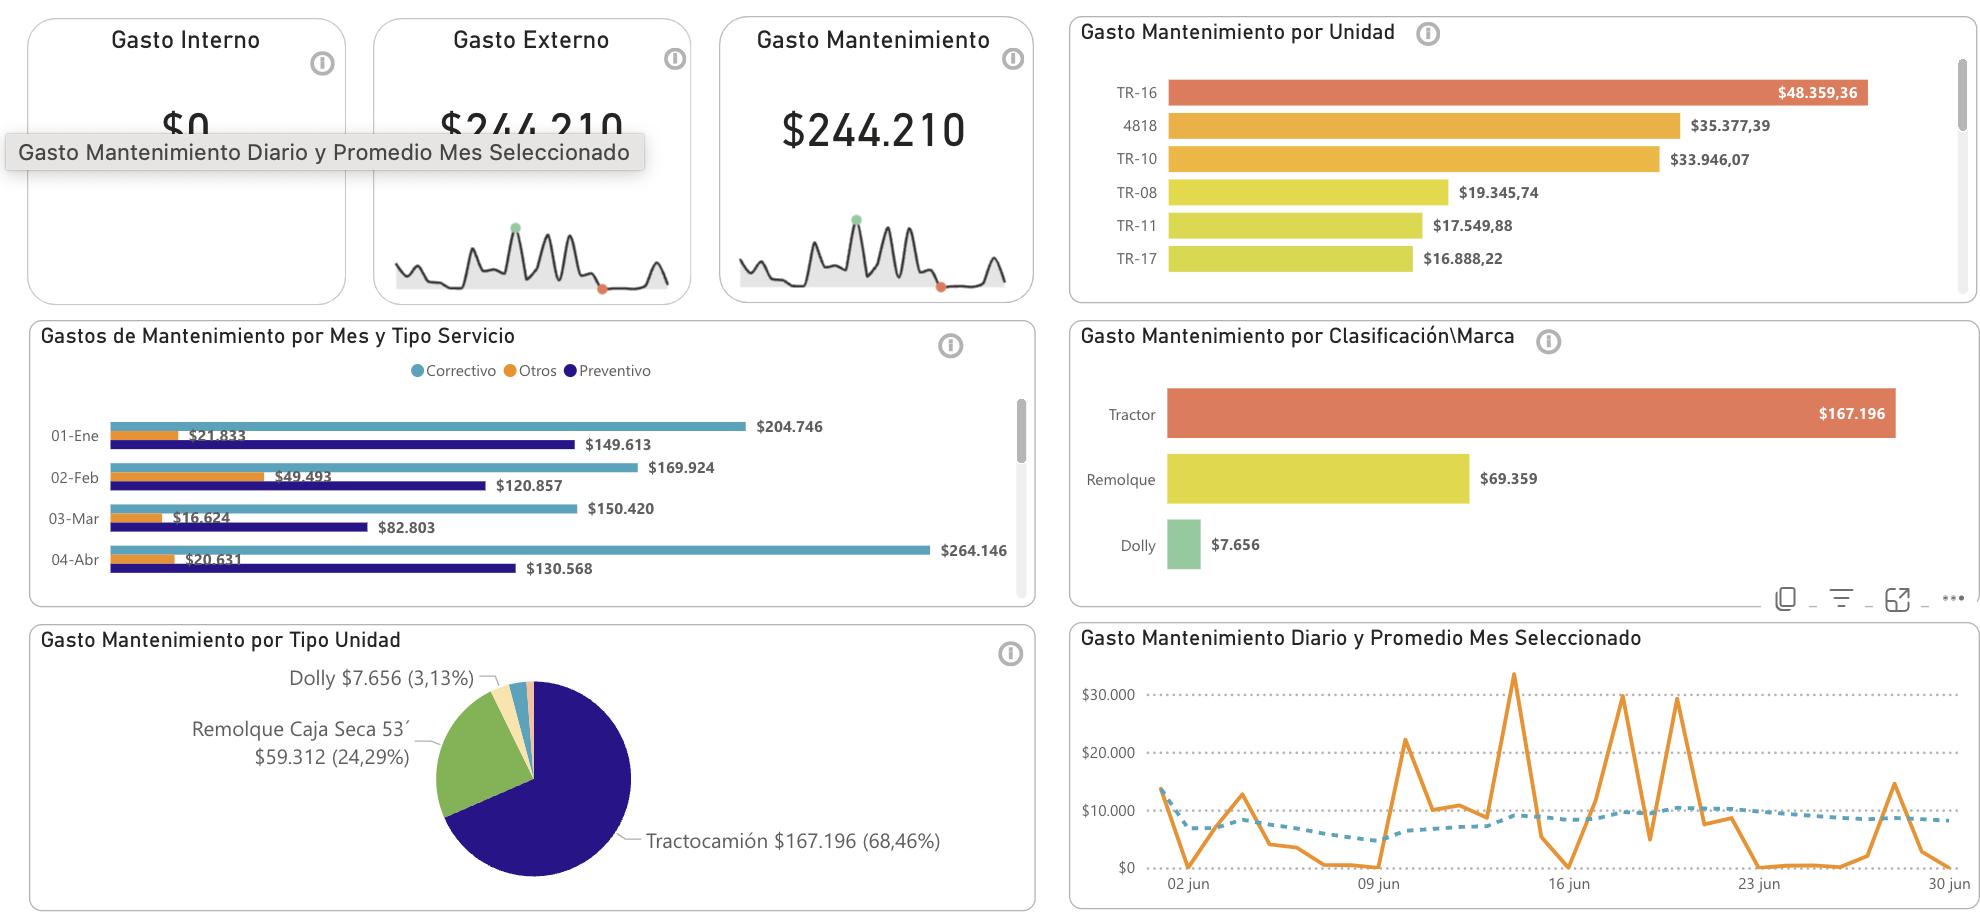The image size is (1980, 918).
Task: Click the Gasto Externo card title
Action: pyautogui.click(x=531, y=40)
